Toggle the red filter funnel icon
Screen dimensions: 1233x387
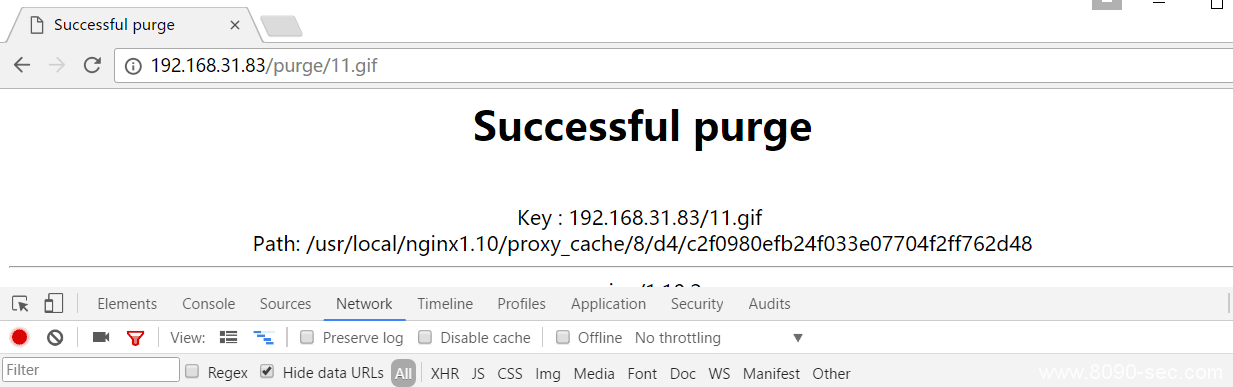tap(136, 338)
